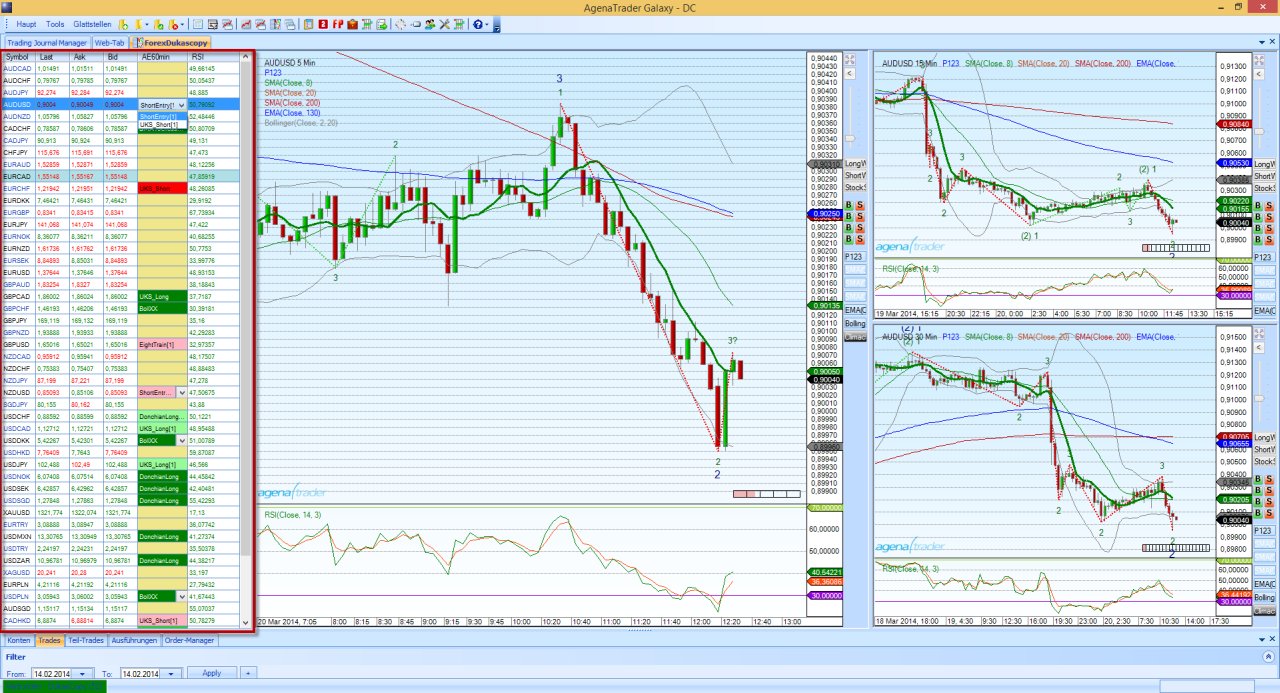Open the Order-Manager tab
This screenshot has height=693, width=1280.
coord(192,639)
